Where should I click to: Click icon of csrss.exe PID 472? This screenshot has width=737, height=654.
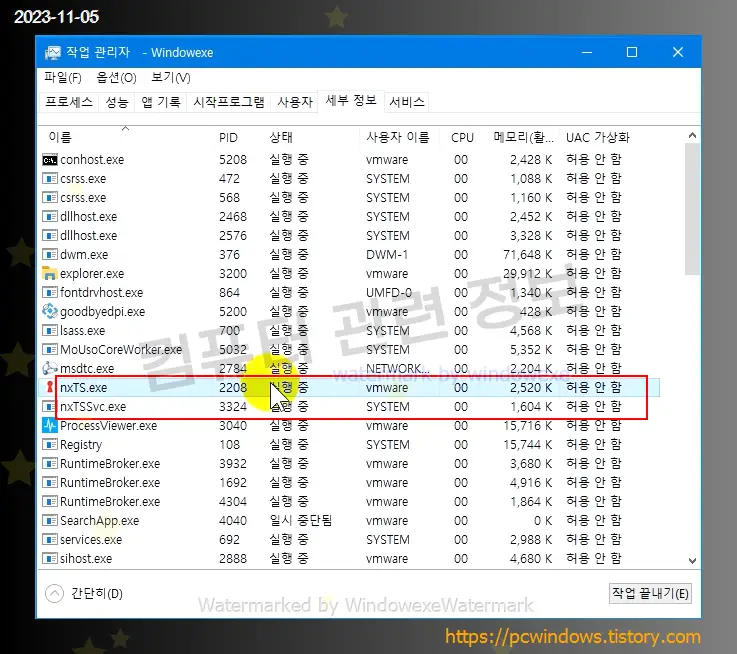tap(50, 179)
